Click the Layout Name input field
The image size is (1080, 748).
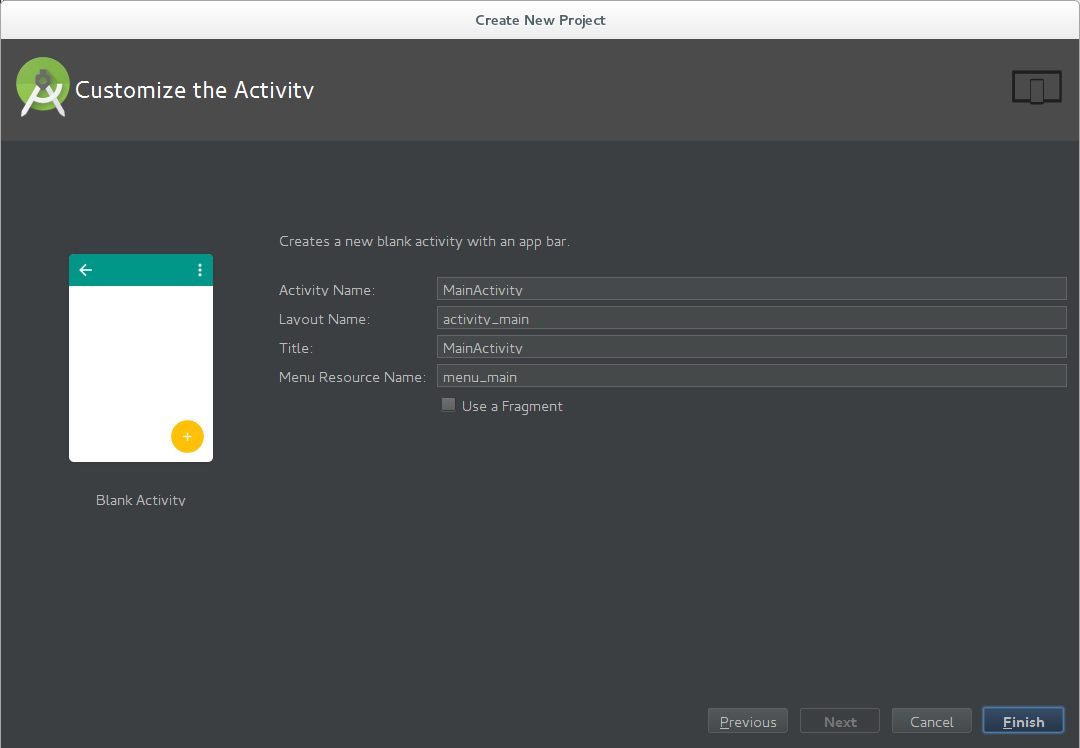[x=751, y=318]
